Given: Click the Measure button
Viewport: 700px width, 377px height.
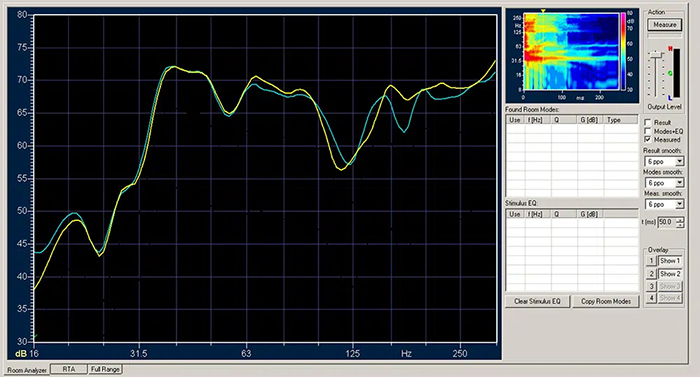Looking at the screenshot, I should pos(665,25).
